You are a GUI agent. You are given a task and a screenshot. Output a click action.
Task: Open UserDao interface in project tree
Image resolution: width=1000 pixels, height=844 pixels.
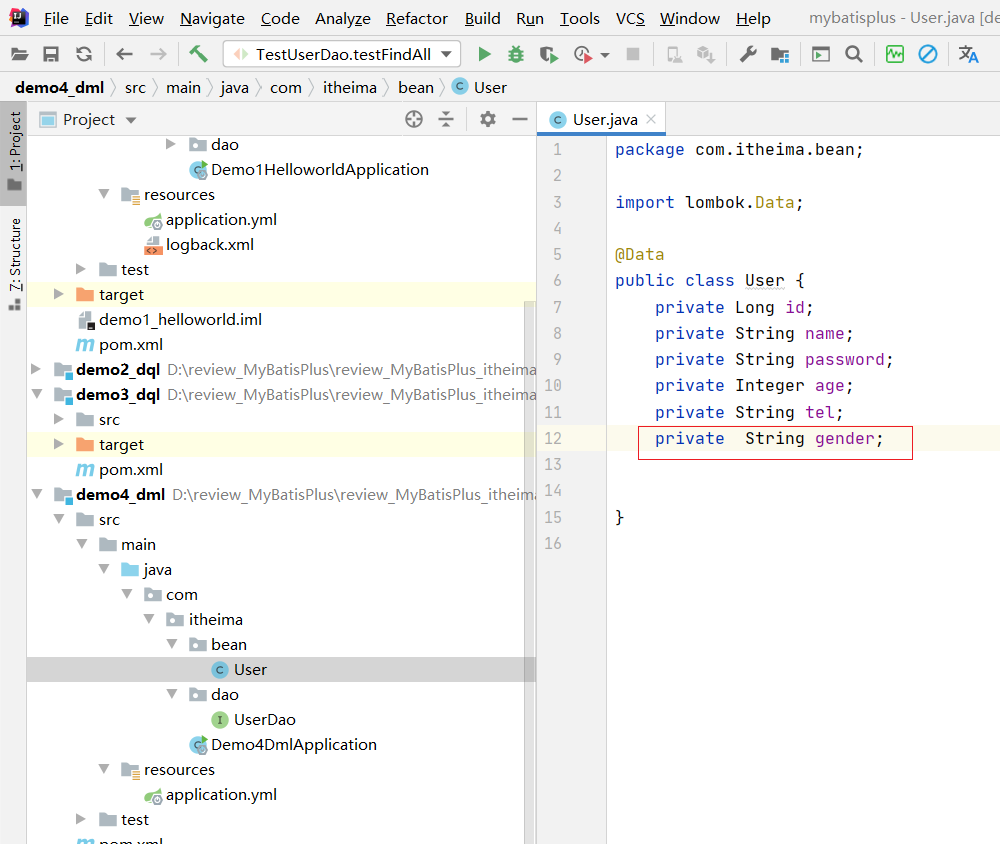click(x=264, y=719)
